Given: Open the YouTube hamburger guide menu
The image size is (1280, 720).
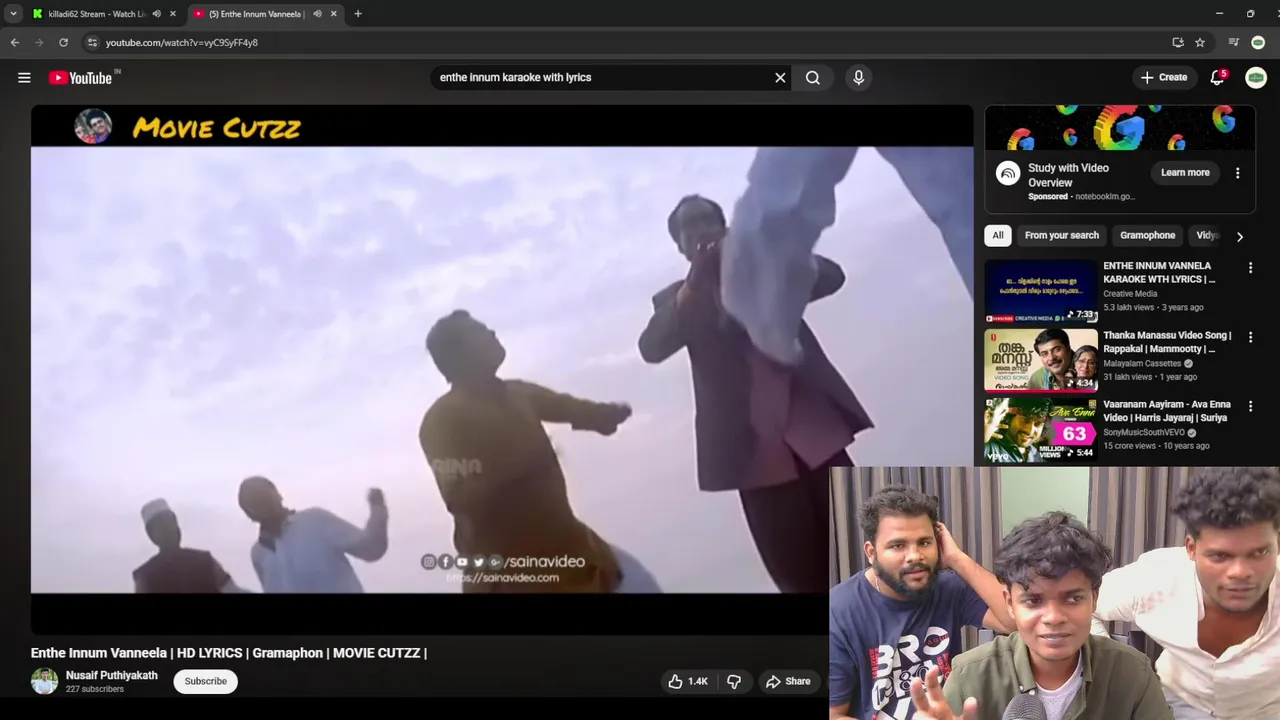Looking at the screenshot, I should (x=24, y=77).
